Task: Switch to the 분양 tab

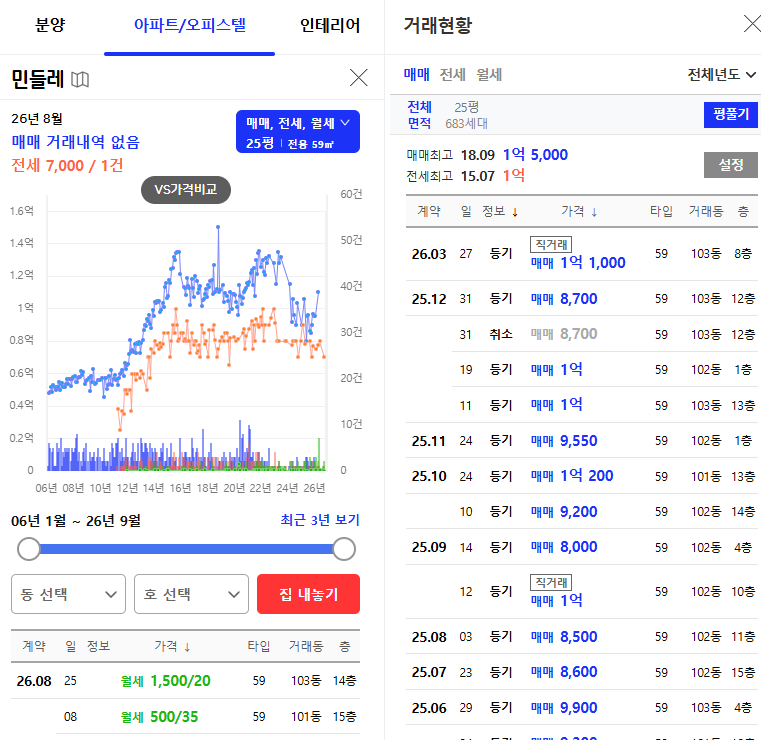Action: 50,24
